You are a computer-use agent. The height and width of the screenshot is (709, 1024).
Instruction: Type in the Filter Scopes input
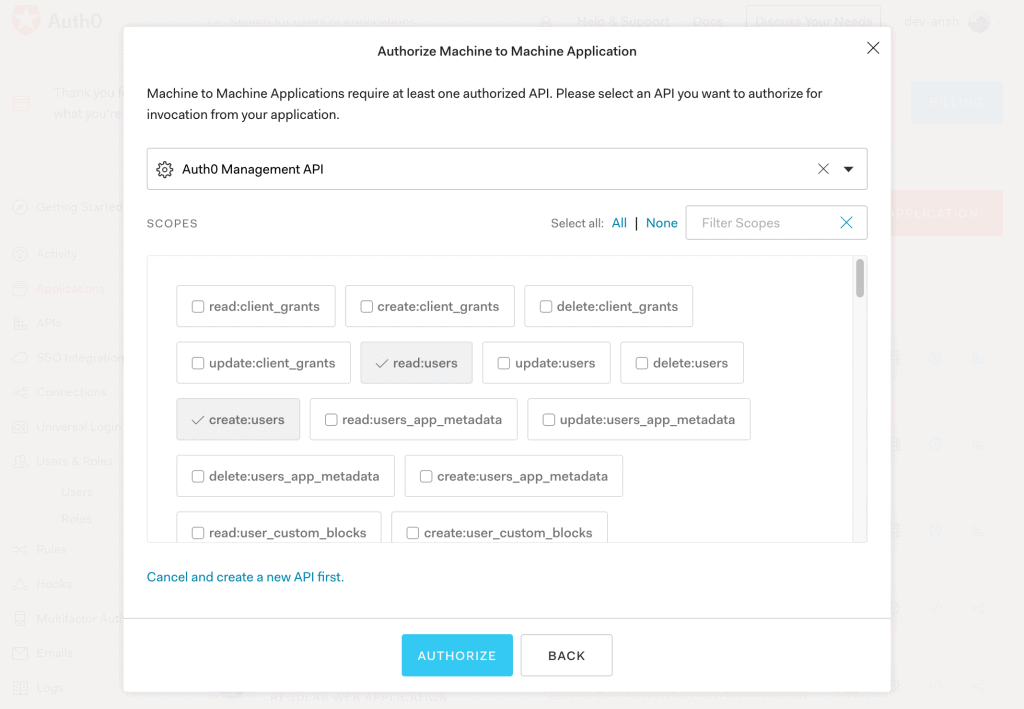click(762, 223)
